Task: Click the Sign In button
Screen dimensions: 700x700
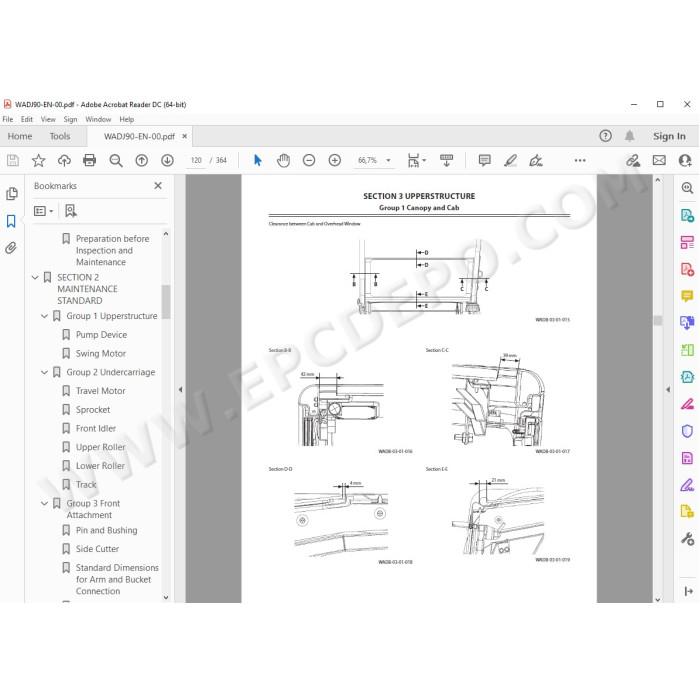Action: [x=669, y=136]
